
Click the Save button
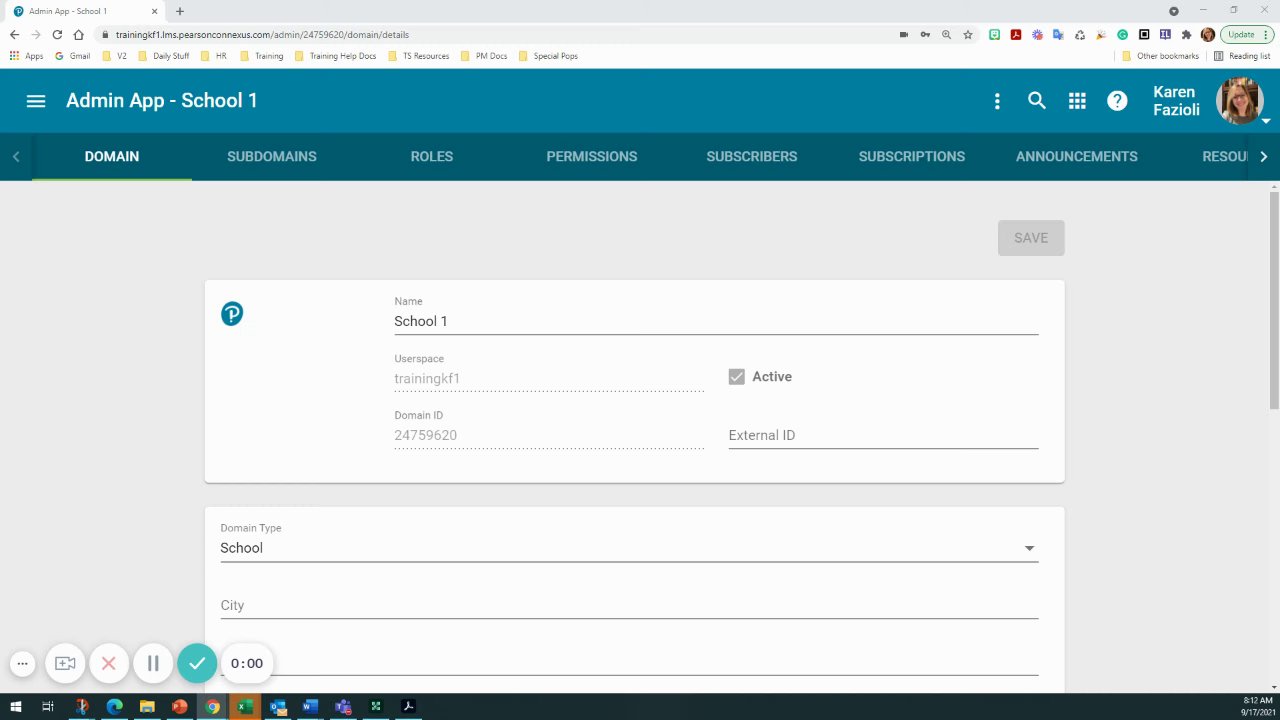pyautogui.click(x=1031, y=238)
